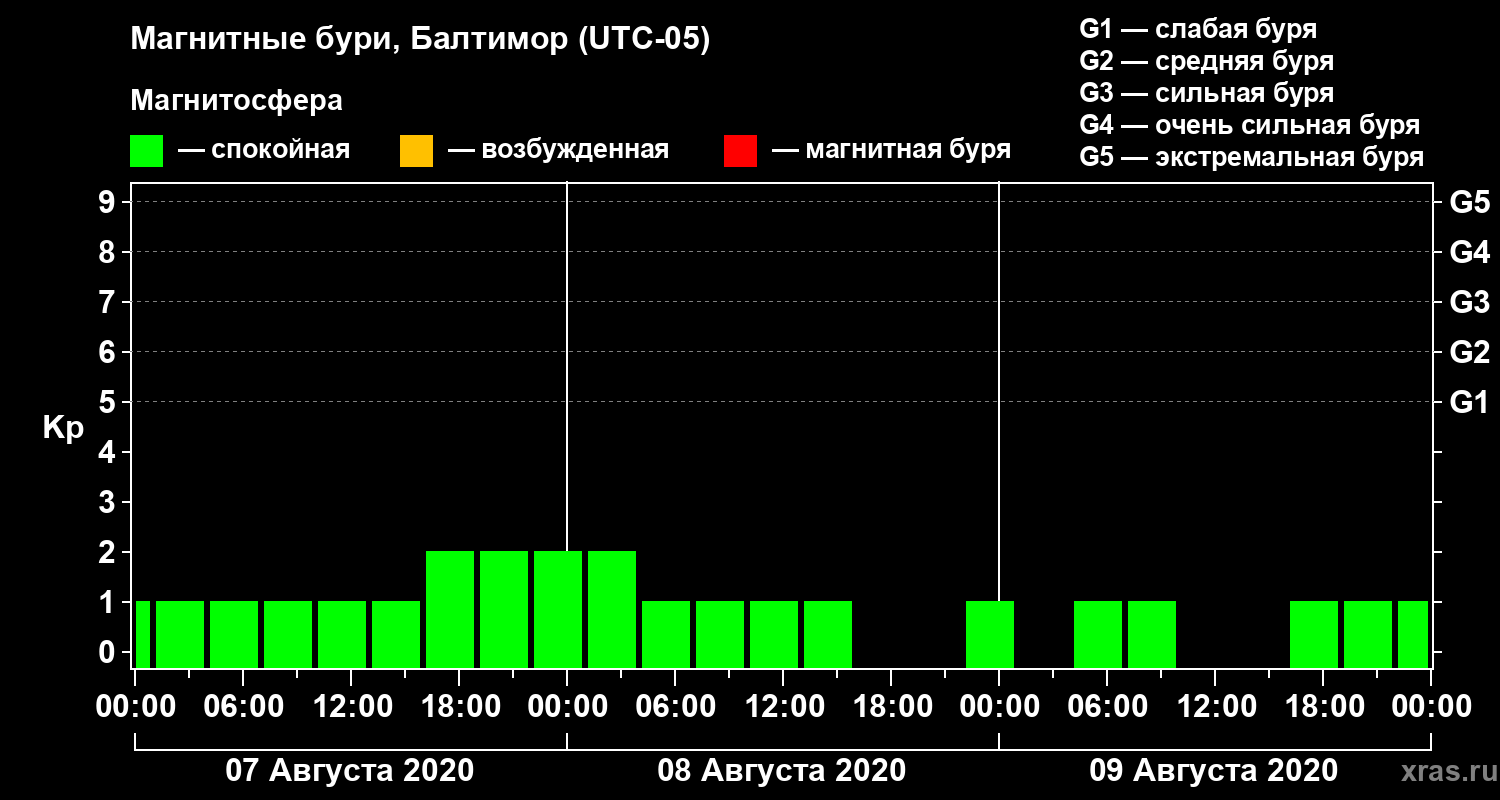1500x800 pixels.
Task: Select the 'Магнитосфера' heading
Action: click(x=237, y=101)
